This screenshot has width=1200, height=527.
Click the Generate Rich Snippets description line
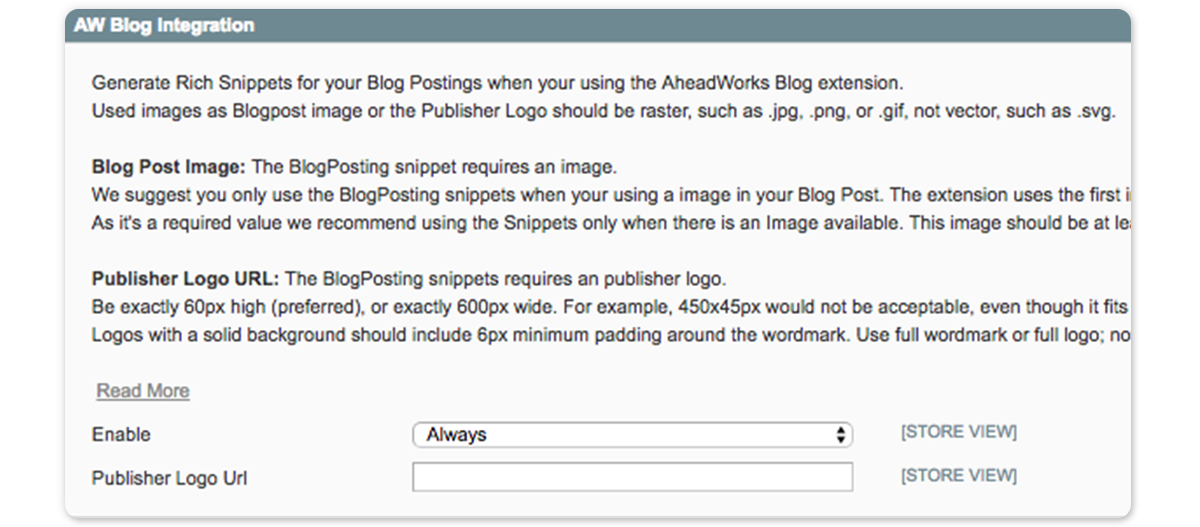(300, 83)
